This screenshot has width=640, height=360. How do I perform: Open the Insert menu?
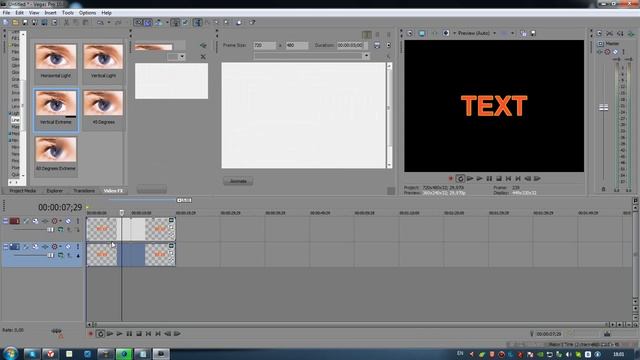point(50,13)
